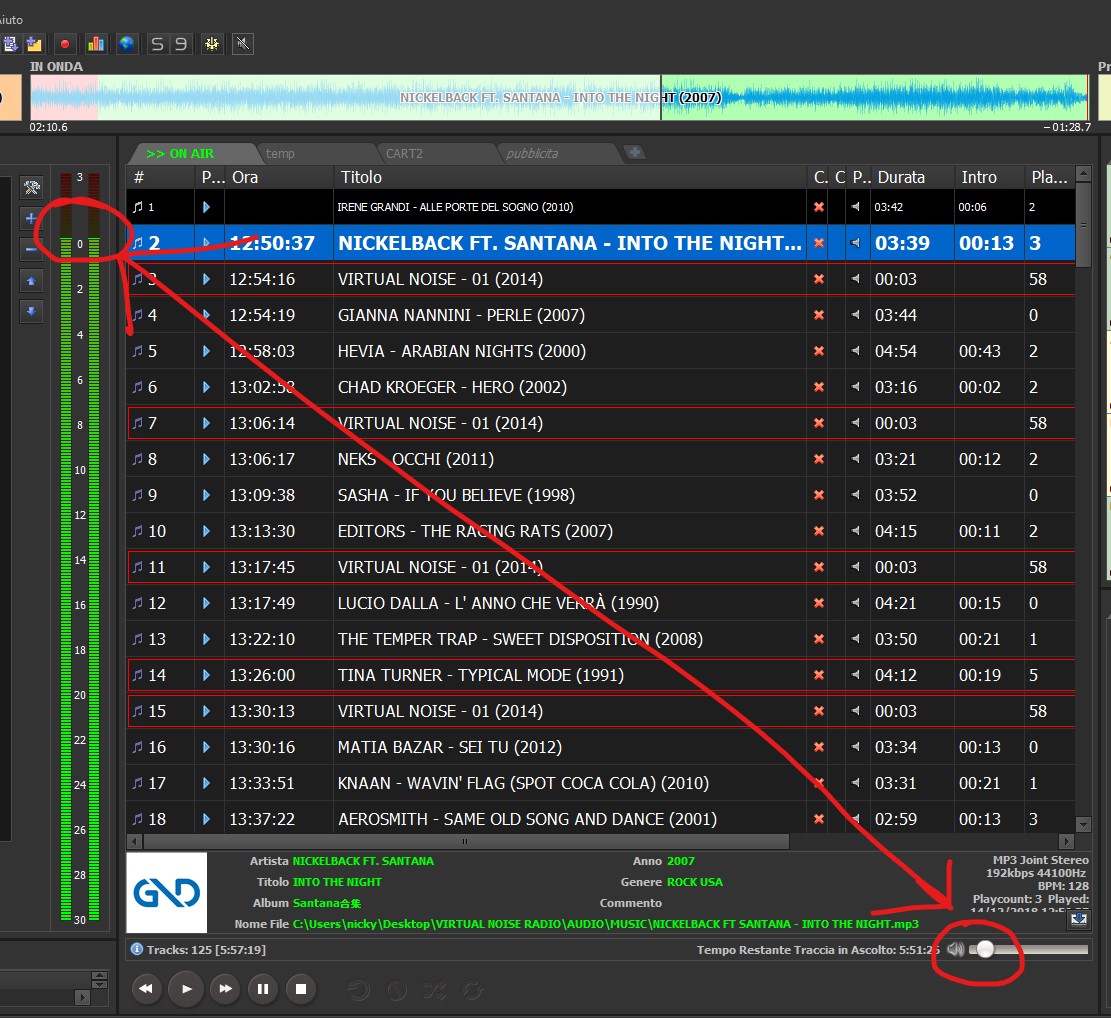Click the playlist download icon in the toolbar
This screenshot has width=1111, height=1018.
tap(10, 44)
